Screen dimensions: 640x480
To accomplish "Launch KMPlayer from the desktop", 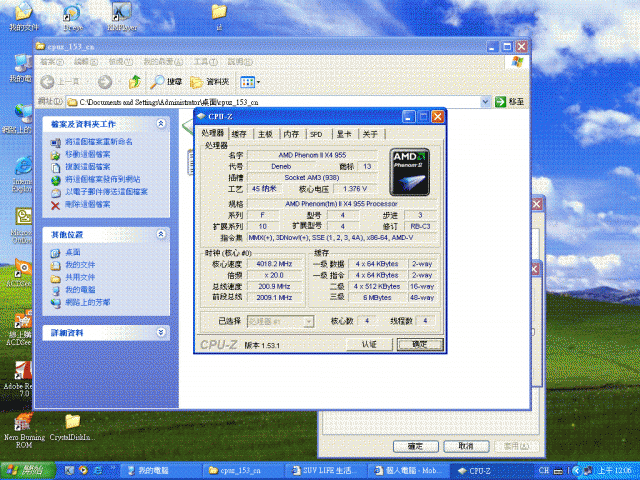I will [x=122, y=16].
